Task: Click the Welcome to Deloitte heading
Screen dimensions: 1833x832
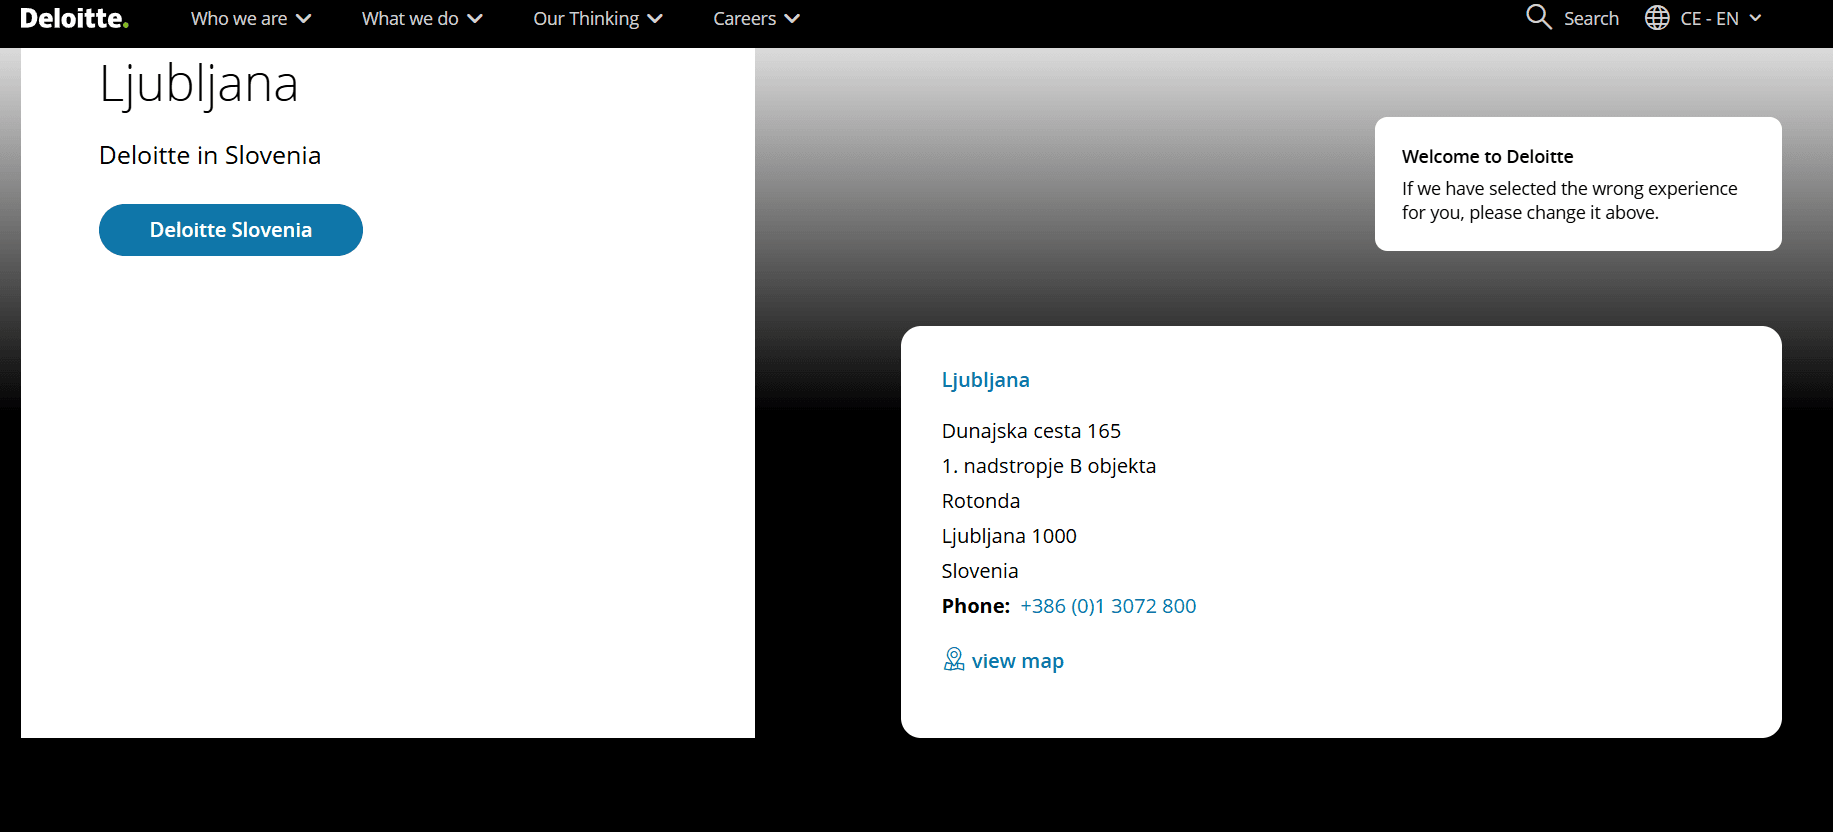Action: point(1487,156)
